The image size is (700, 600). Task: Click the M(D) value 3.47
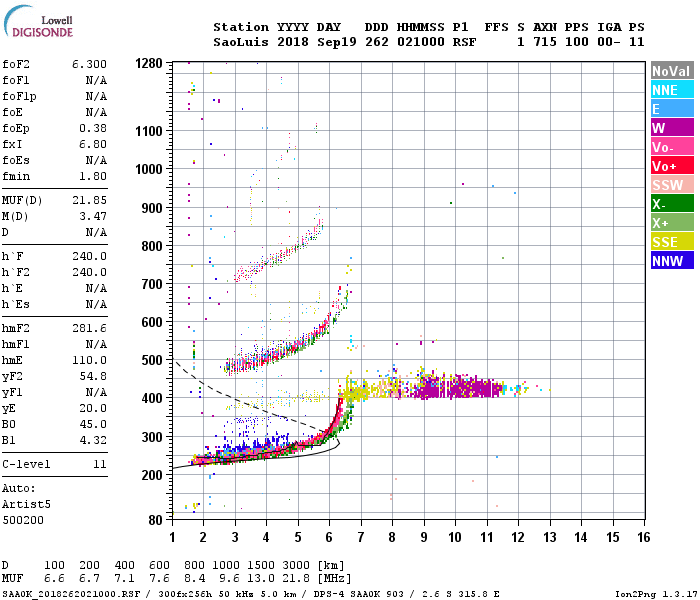pos(93,216)
